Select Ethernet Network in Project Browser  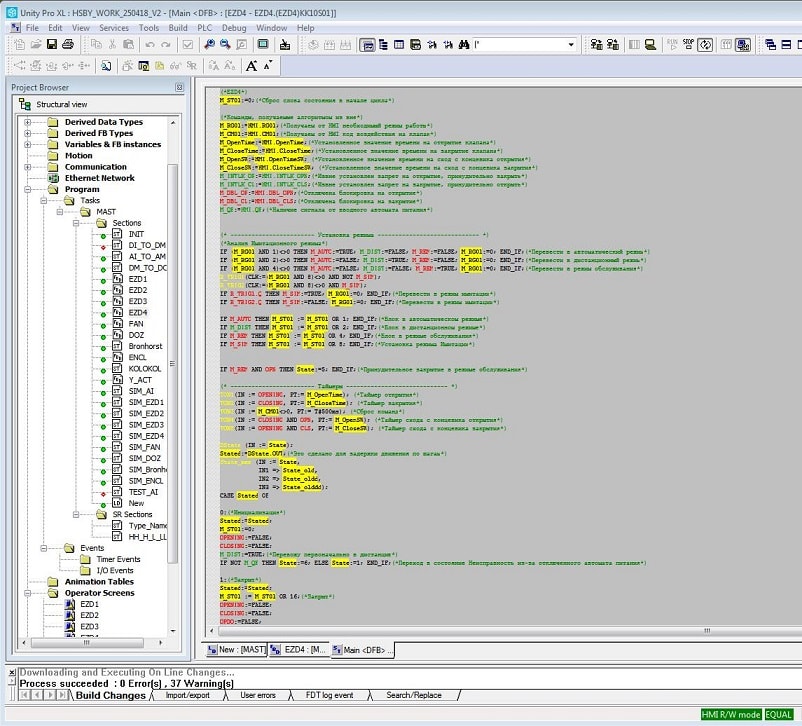[x=99, y=178]
